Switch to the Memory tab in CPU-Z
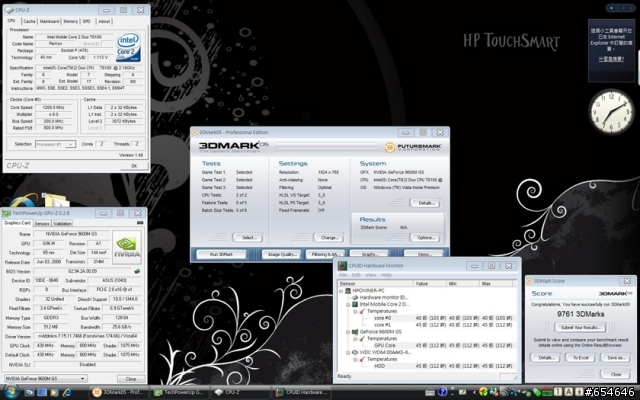This screenshot has width=640, height=400. (x=70, y=21)
